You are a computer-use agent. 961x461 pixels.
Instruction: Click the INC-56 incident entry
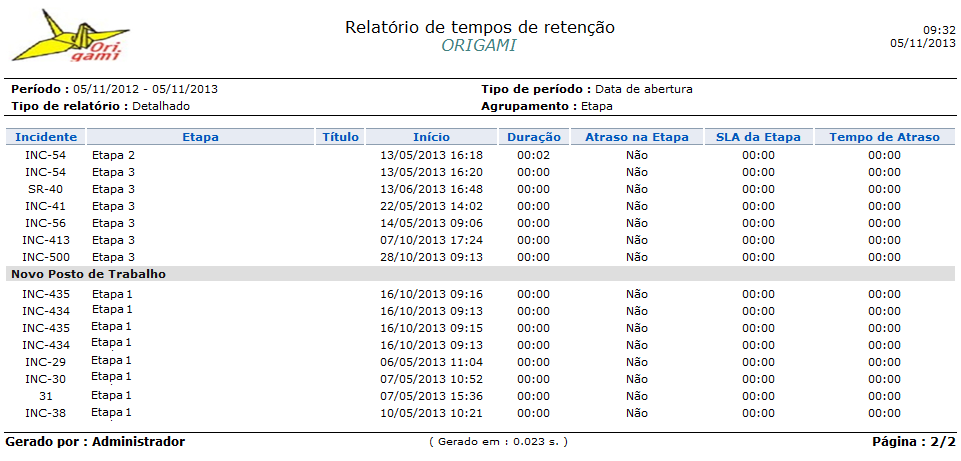click(x=46, y=223)
